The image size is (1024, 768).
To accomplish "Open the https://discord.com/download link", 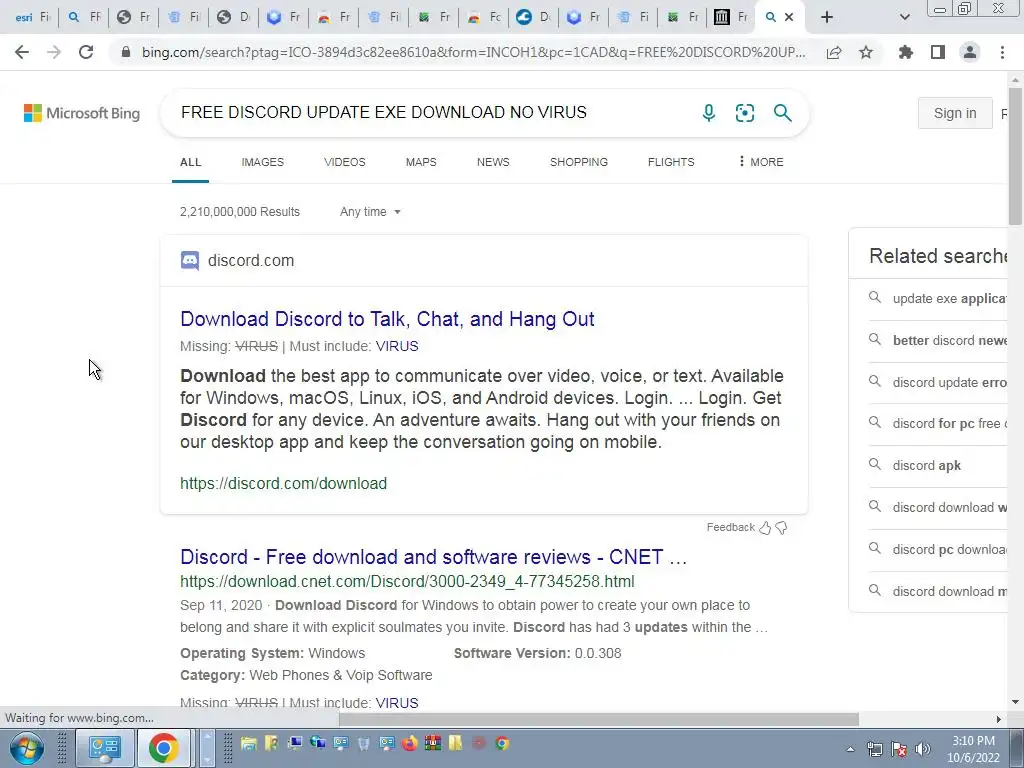I will pos(283,483).
